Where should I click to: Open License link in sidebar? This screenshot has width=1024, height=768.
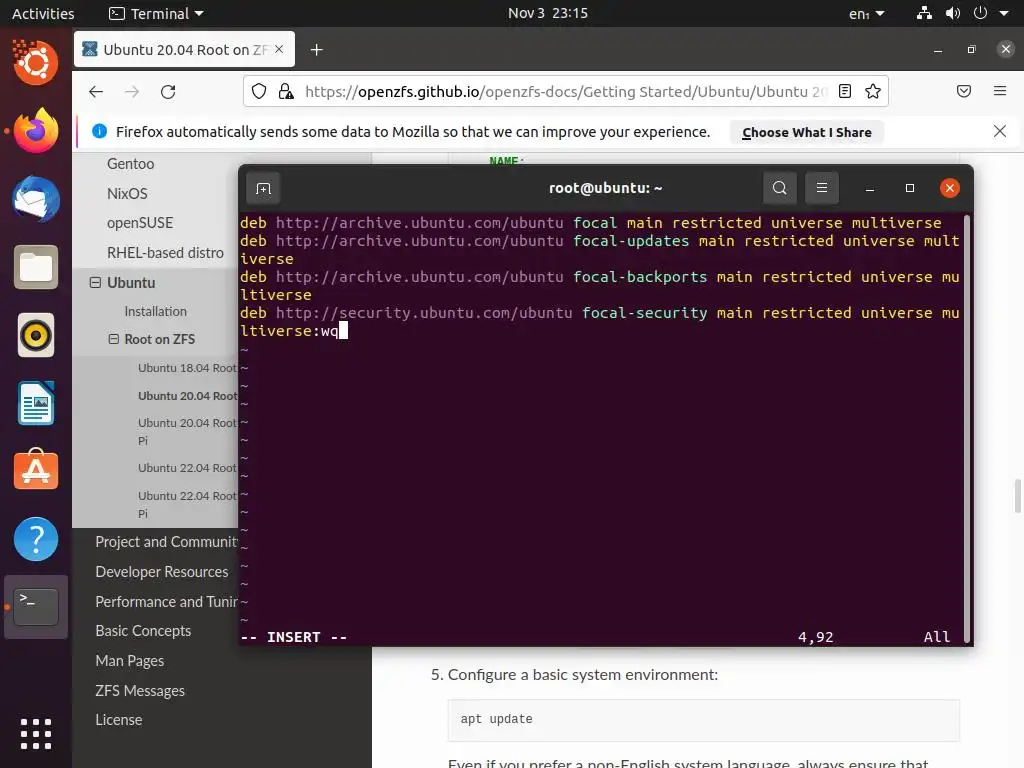119,720
